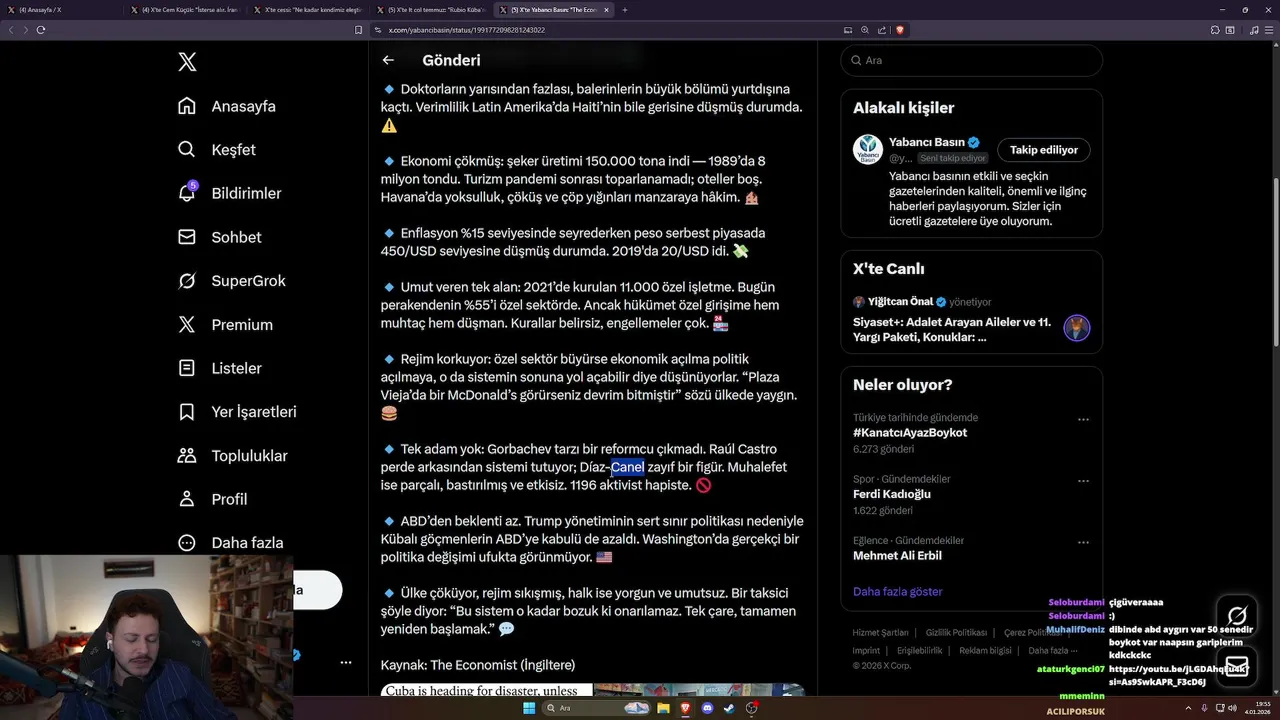
Task: Open the Premium X icon in sidebar
Action: coord(187,325)
